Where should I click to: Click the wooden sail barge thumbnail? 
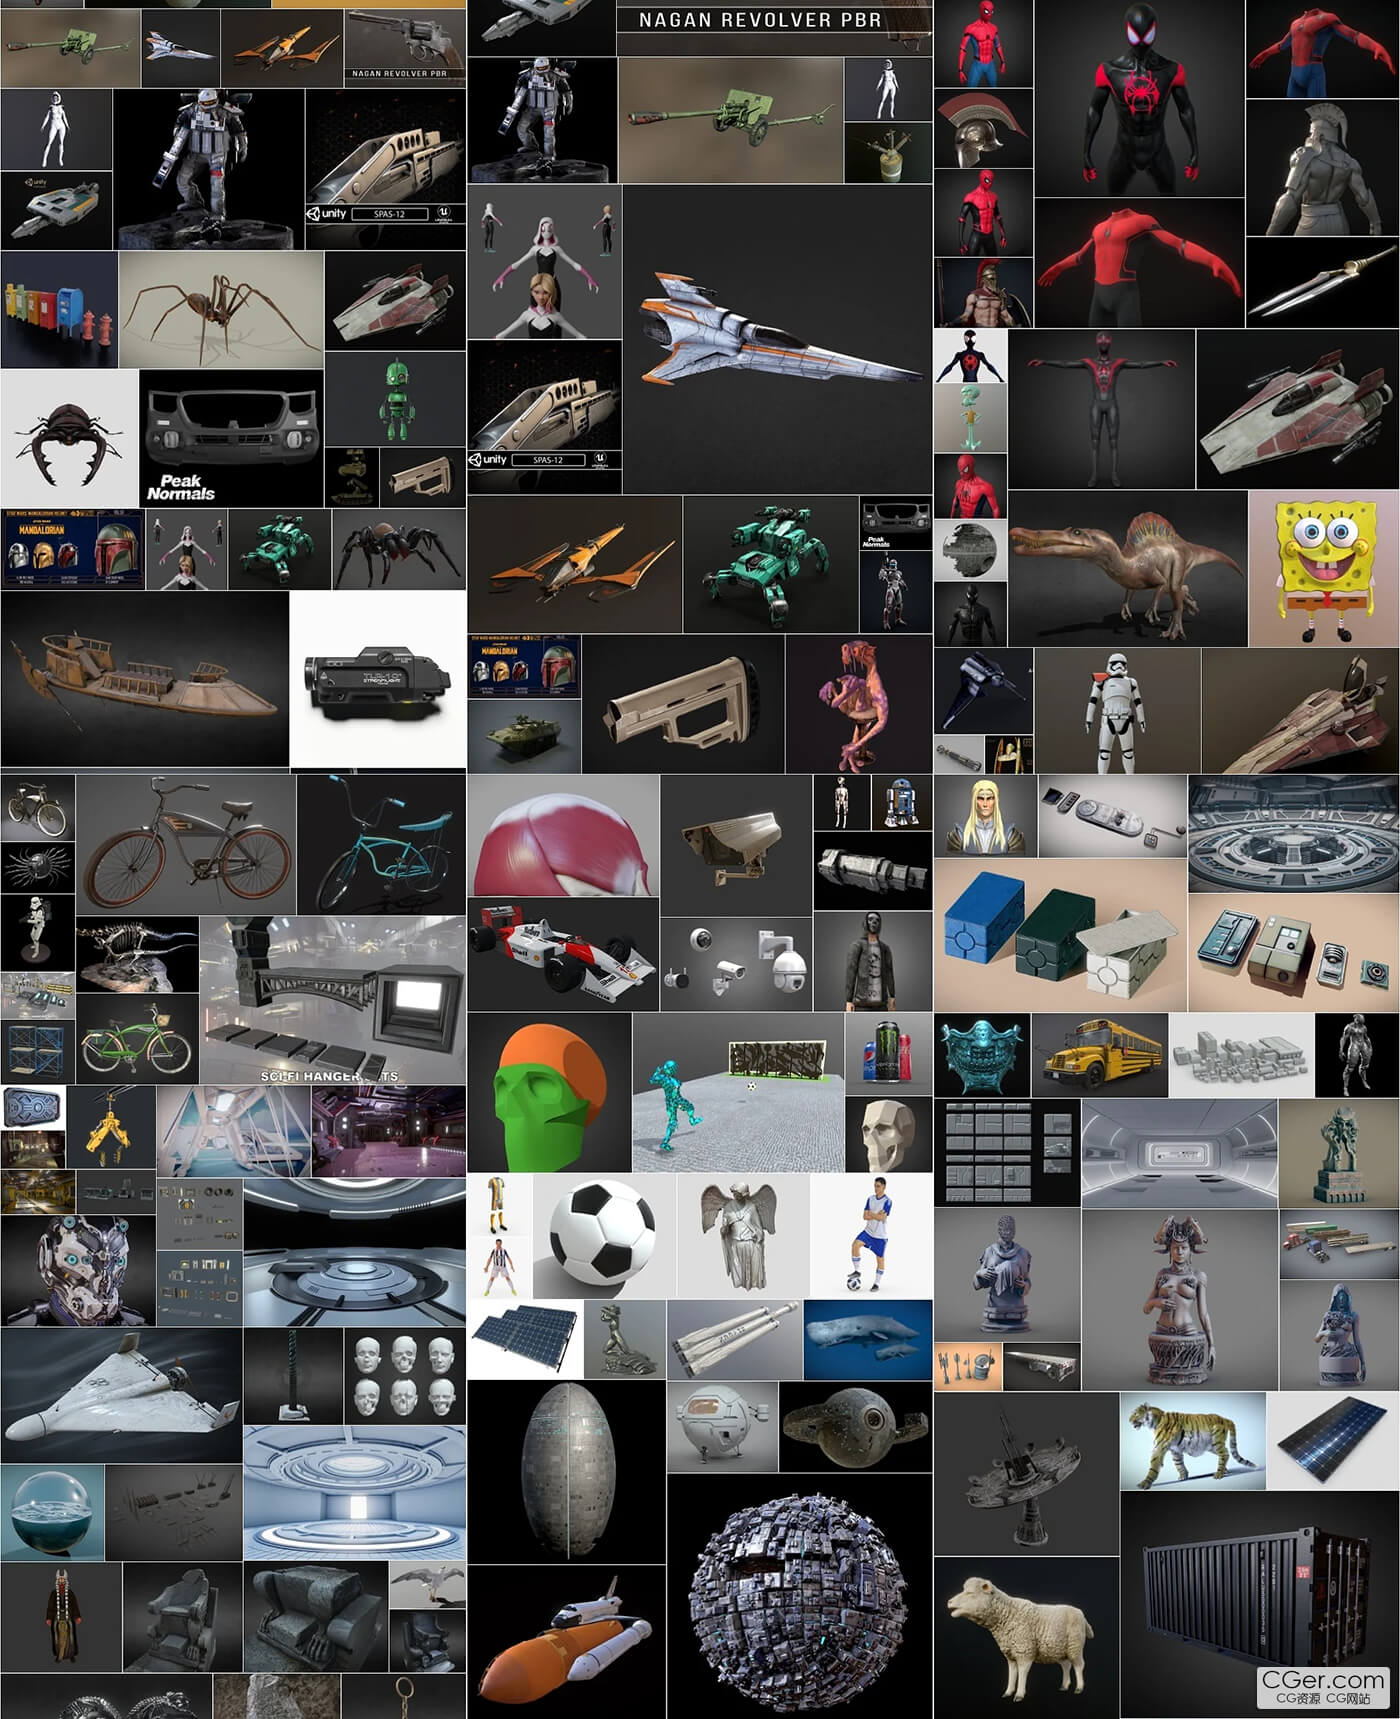tap(144, 679)
